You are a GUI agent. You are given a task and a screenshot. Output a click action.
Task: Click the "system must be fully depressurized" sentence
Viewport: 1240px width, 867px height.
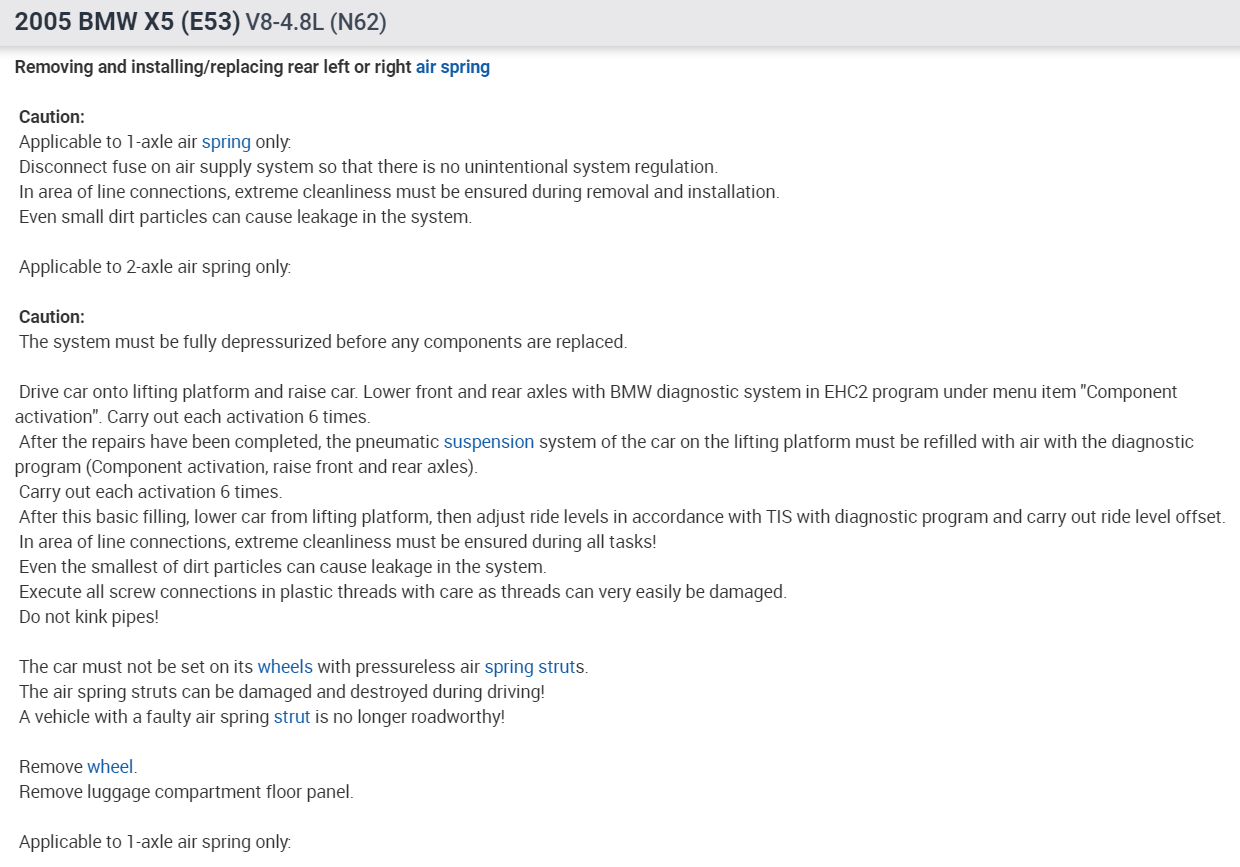click(x=323, y=342)
